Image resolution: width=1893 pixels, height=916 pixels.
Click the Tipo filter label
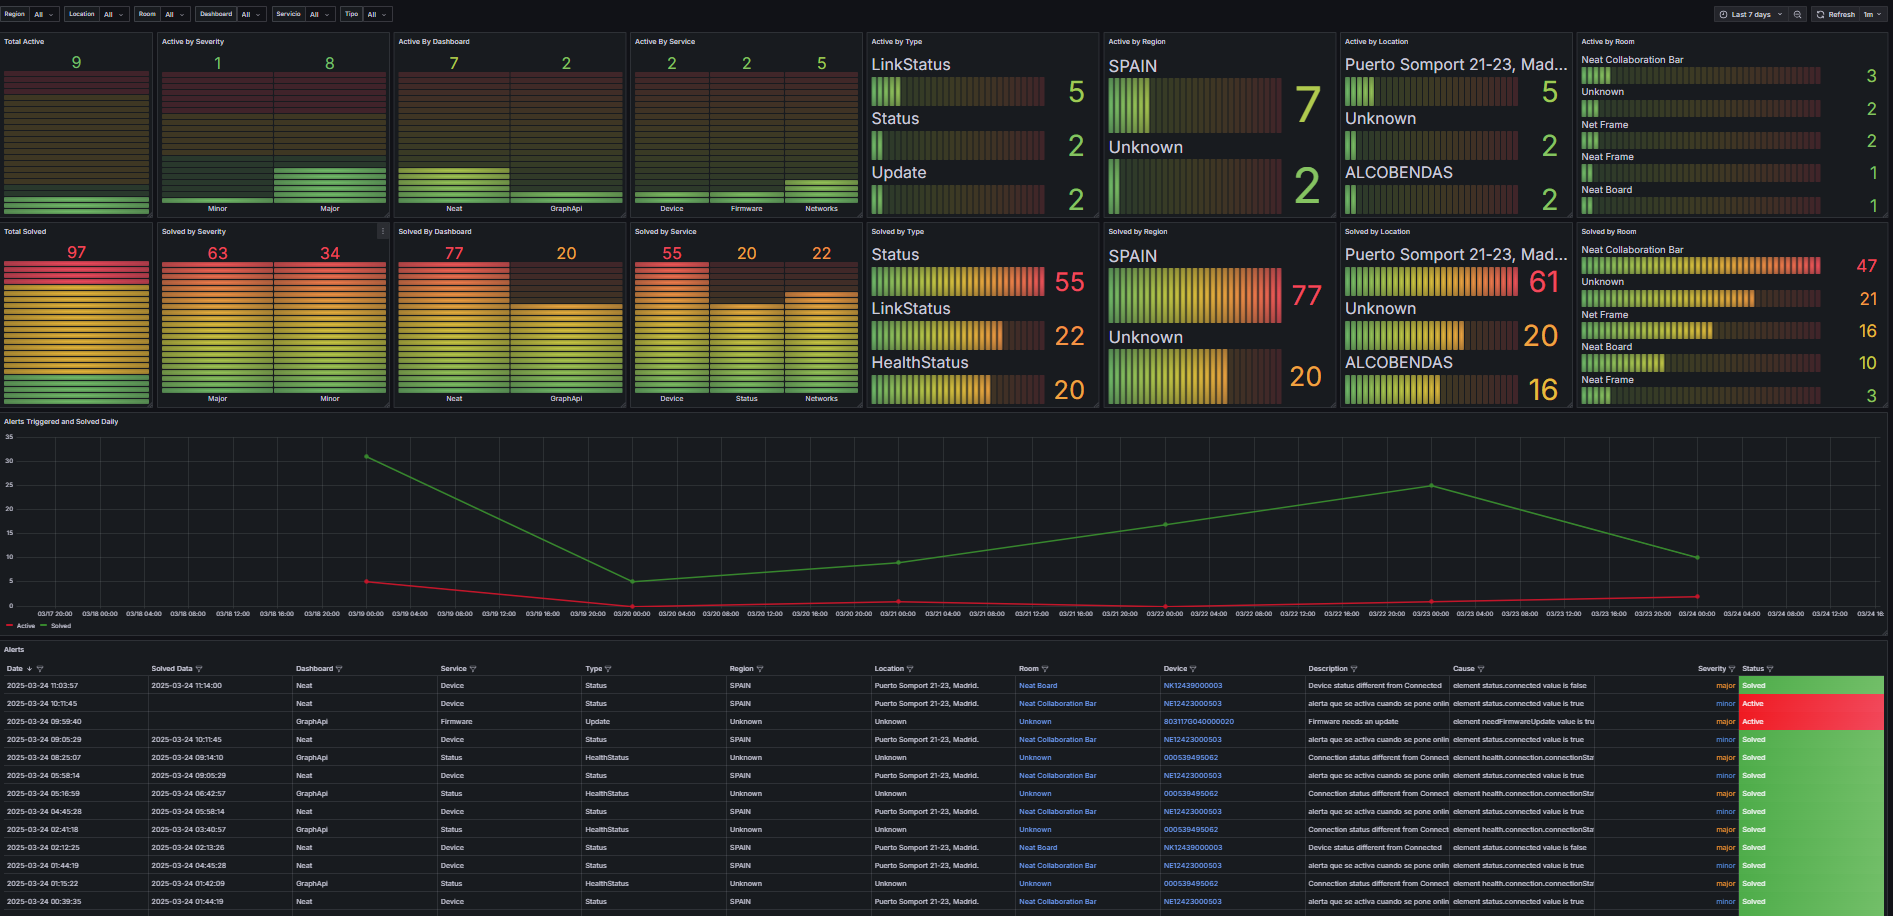pos(351,14)
